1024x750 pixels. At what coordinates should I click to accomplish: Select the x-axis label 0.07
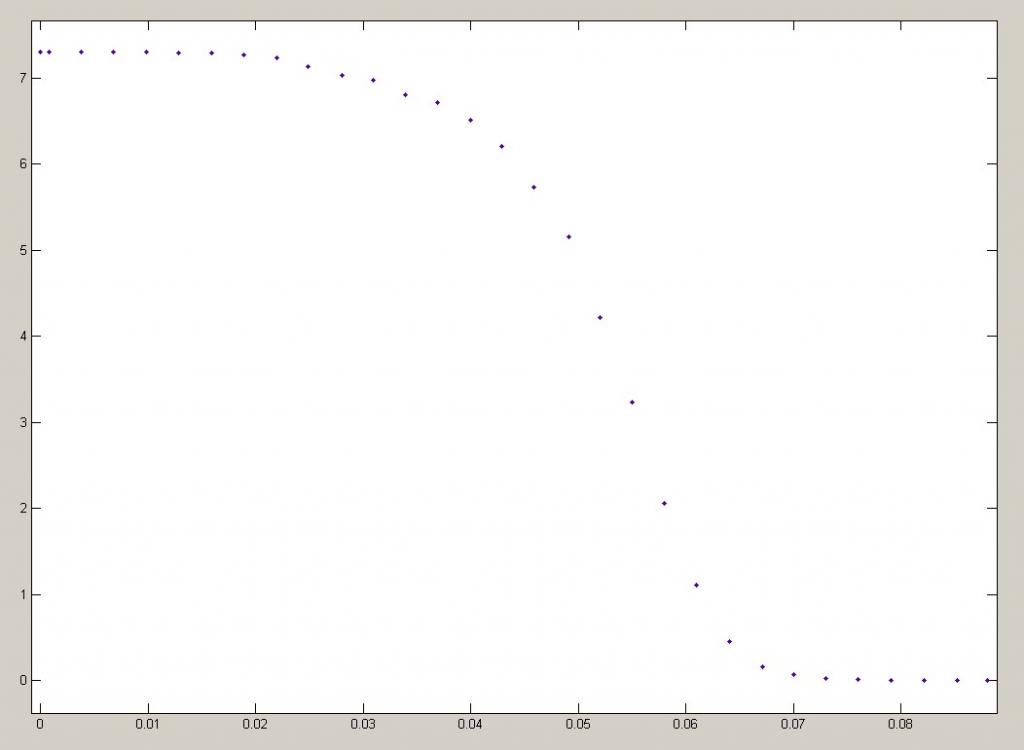click(x=793, y=725)
